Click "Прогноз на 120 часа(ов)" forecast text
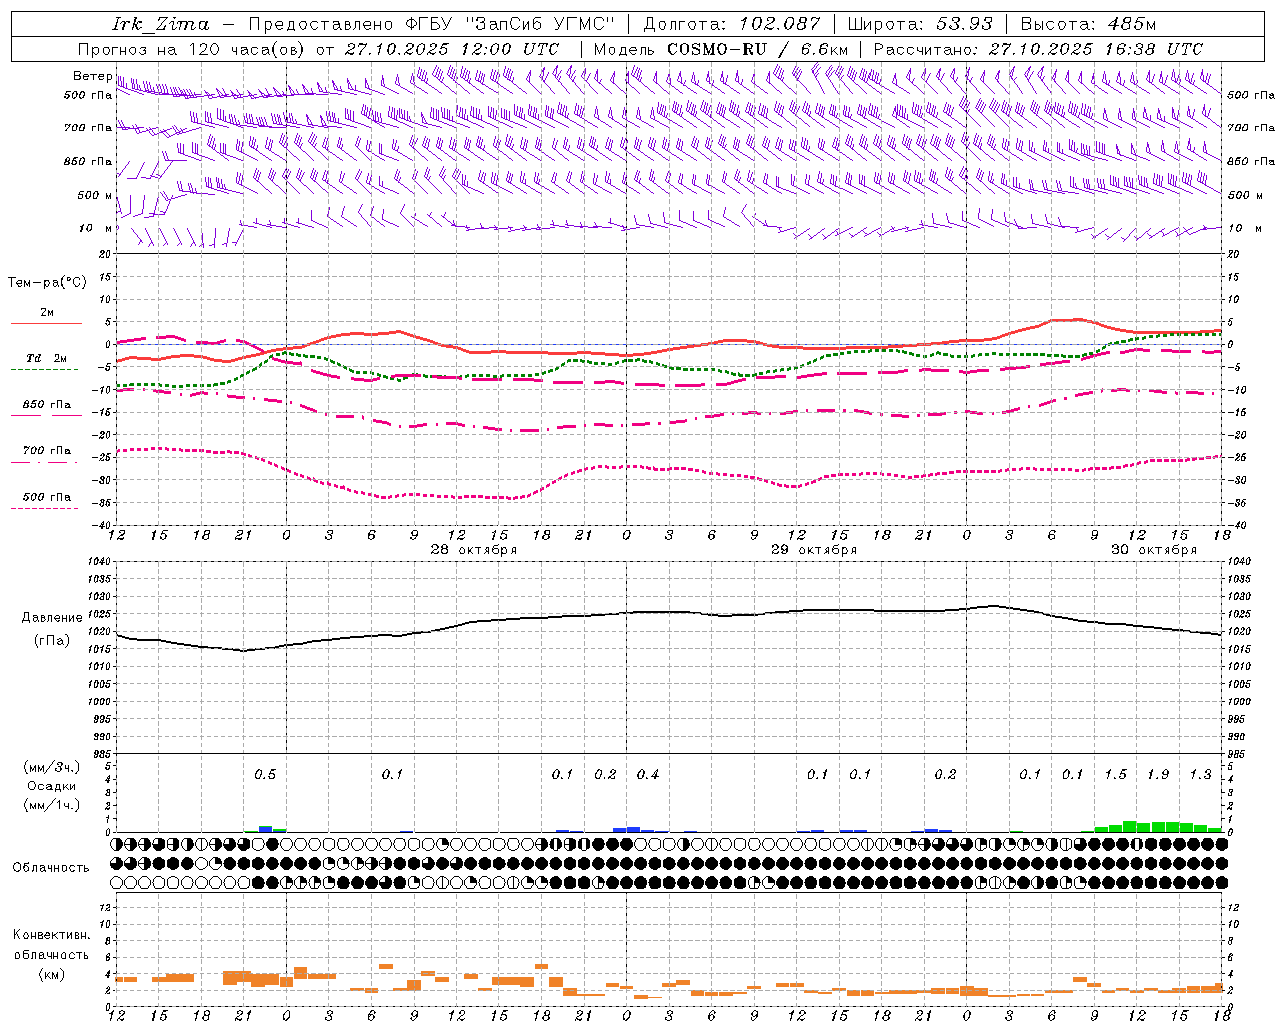The image size is (1280, 1024). tap(192, 49)
